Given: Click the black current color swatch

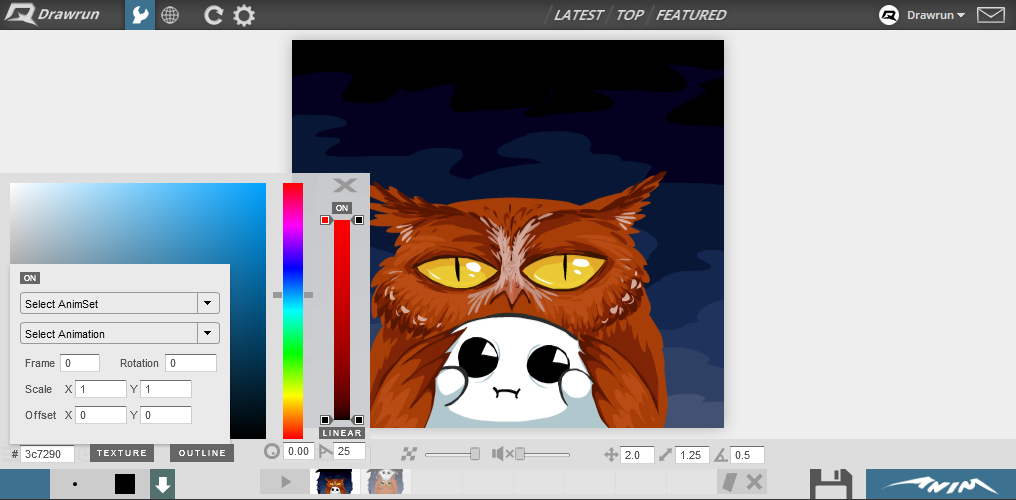Looking at the screenshot, I should (125, 484).
